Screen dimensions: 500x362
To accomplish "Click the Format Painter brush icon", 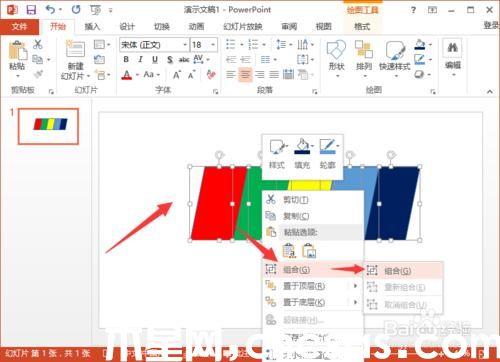I will click(38, 74).
